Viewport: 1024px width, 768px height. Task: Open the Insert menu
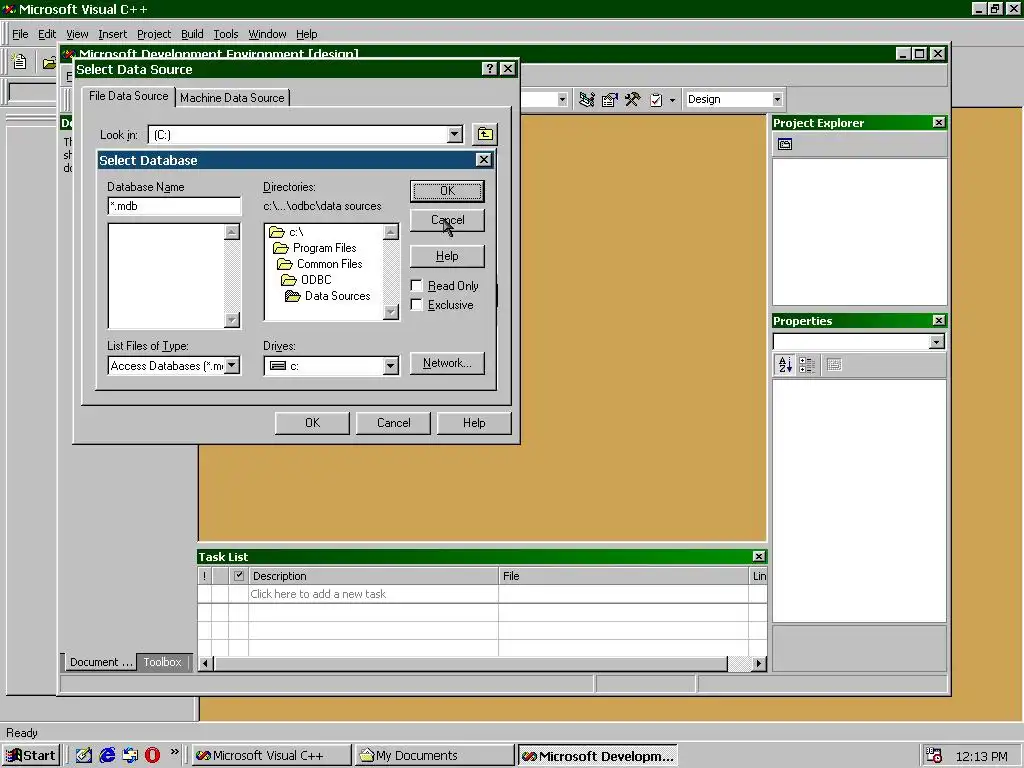click(x=112, y=34)
